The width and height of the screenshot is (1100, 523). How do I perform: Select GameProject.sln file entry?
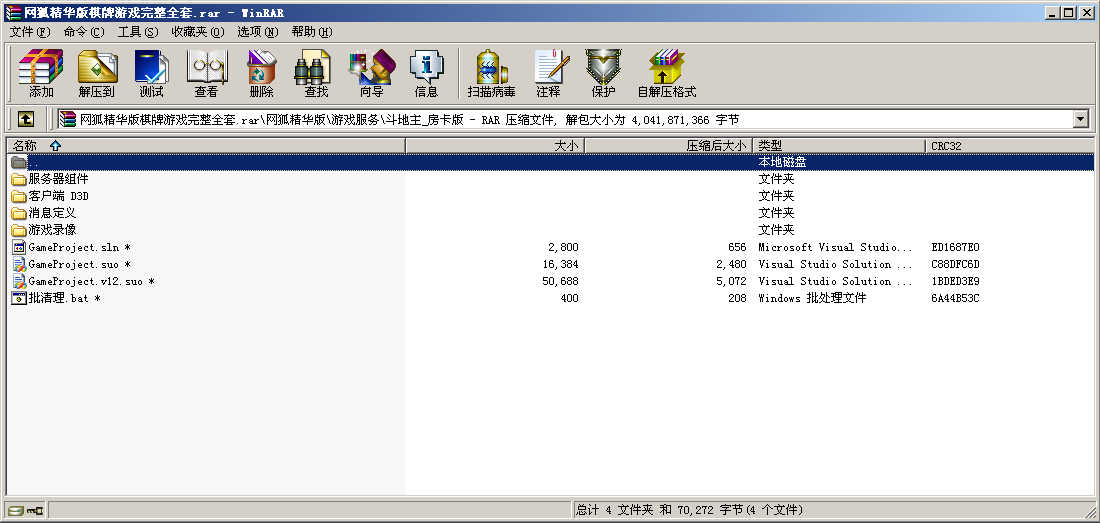click(x=75, y=247)
